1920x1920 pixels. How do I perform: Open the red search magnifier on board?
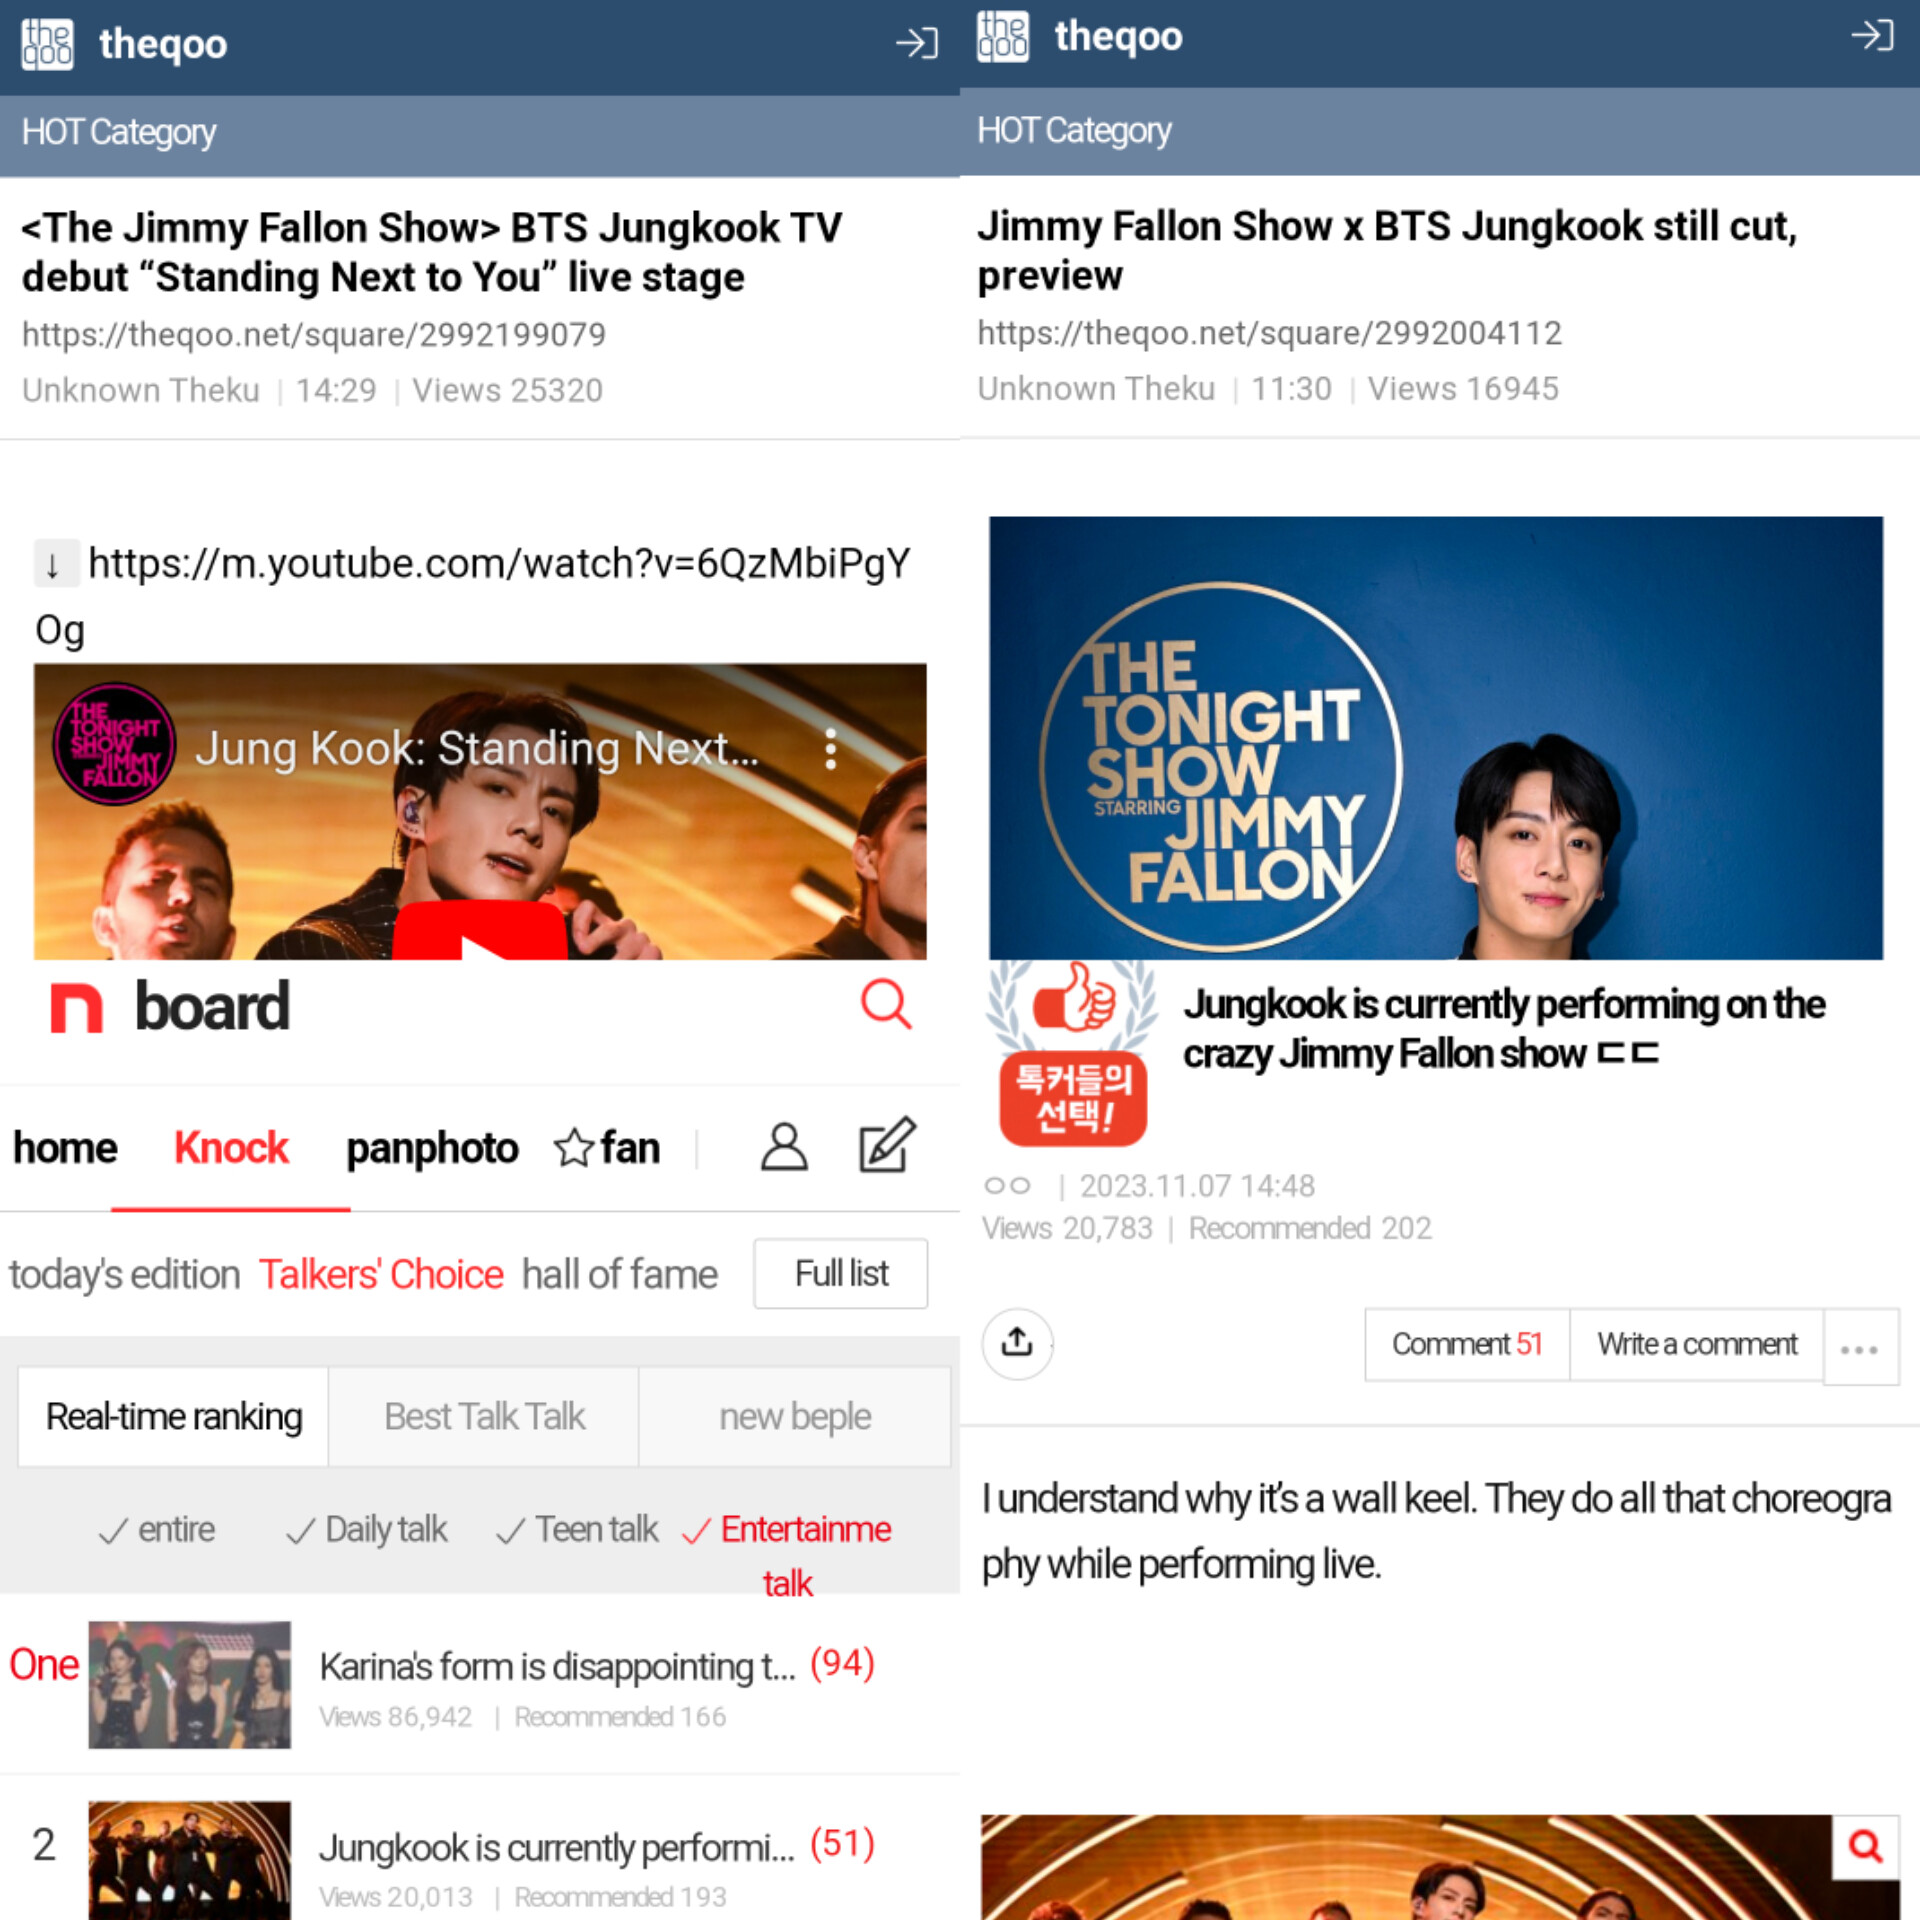pos(885,1004)
